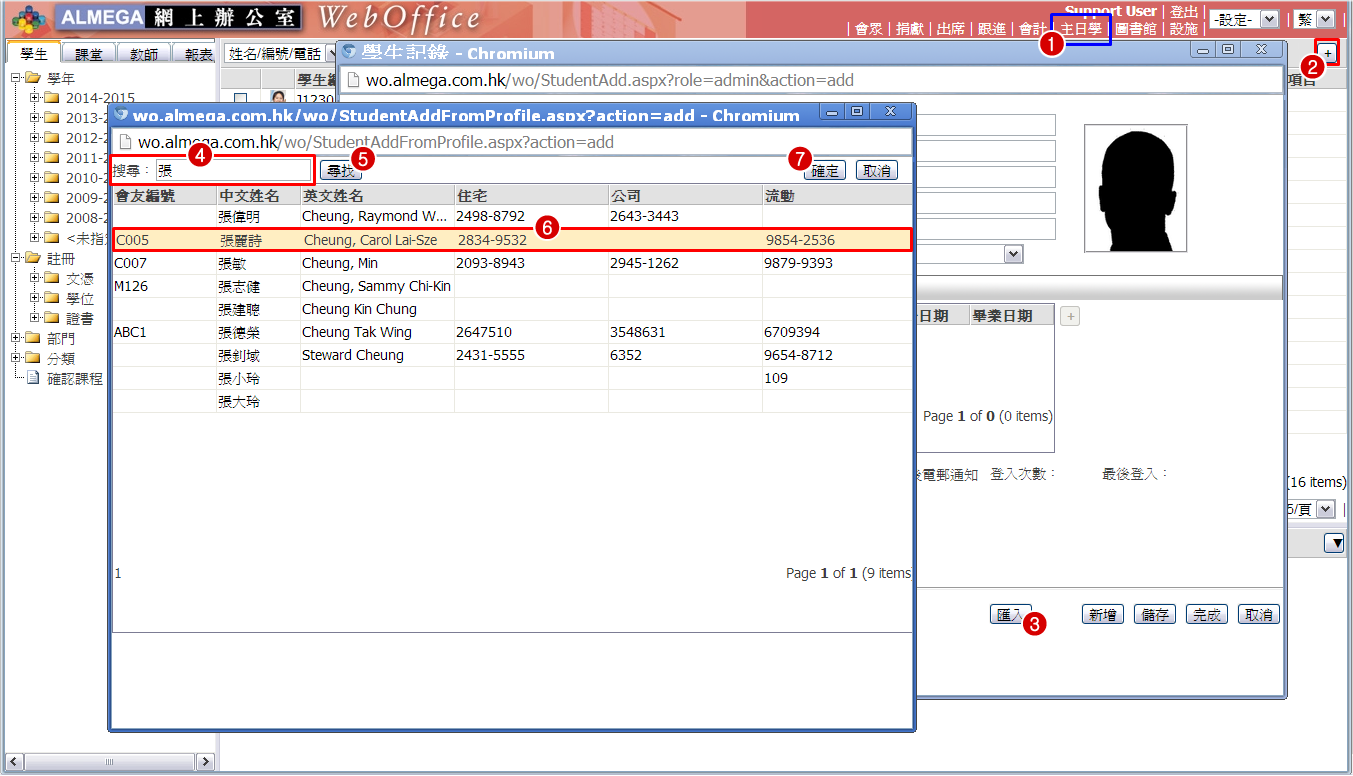
Task: Switch to the 課堂 tab
Action: tap(89, 55)
